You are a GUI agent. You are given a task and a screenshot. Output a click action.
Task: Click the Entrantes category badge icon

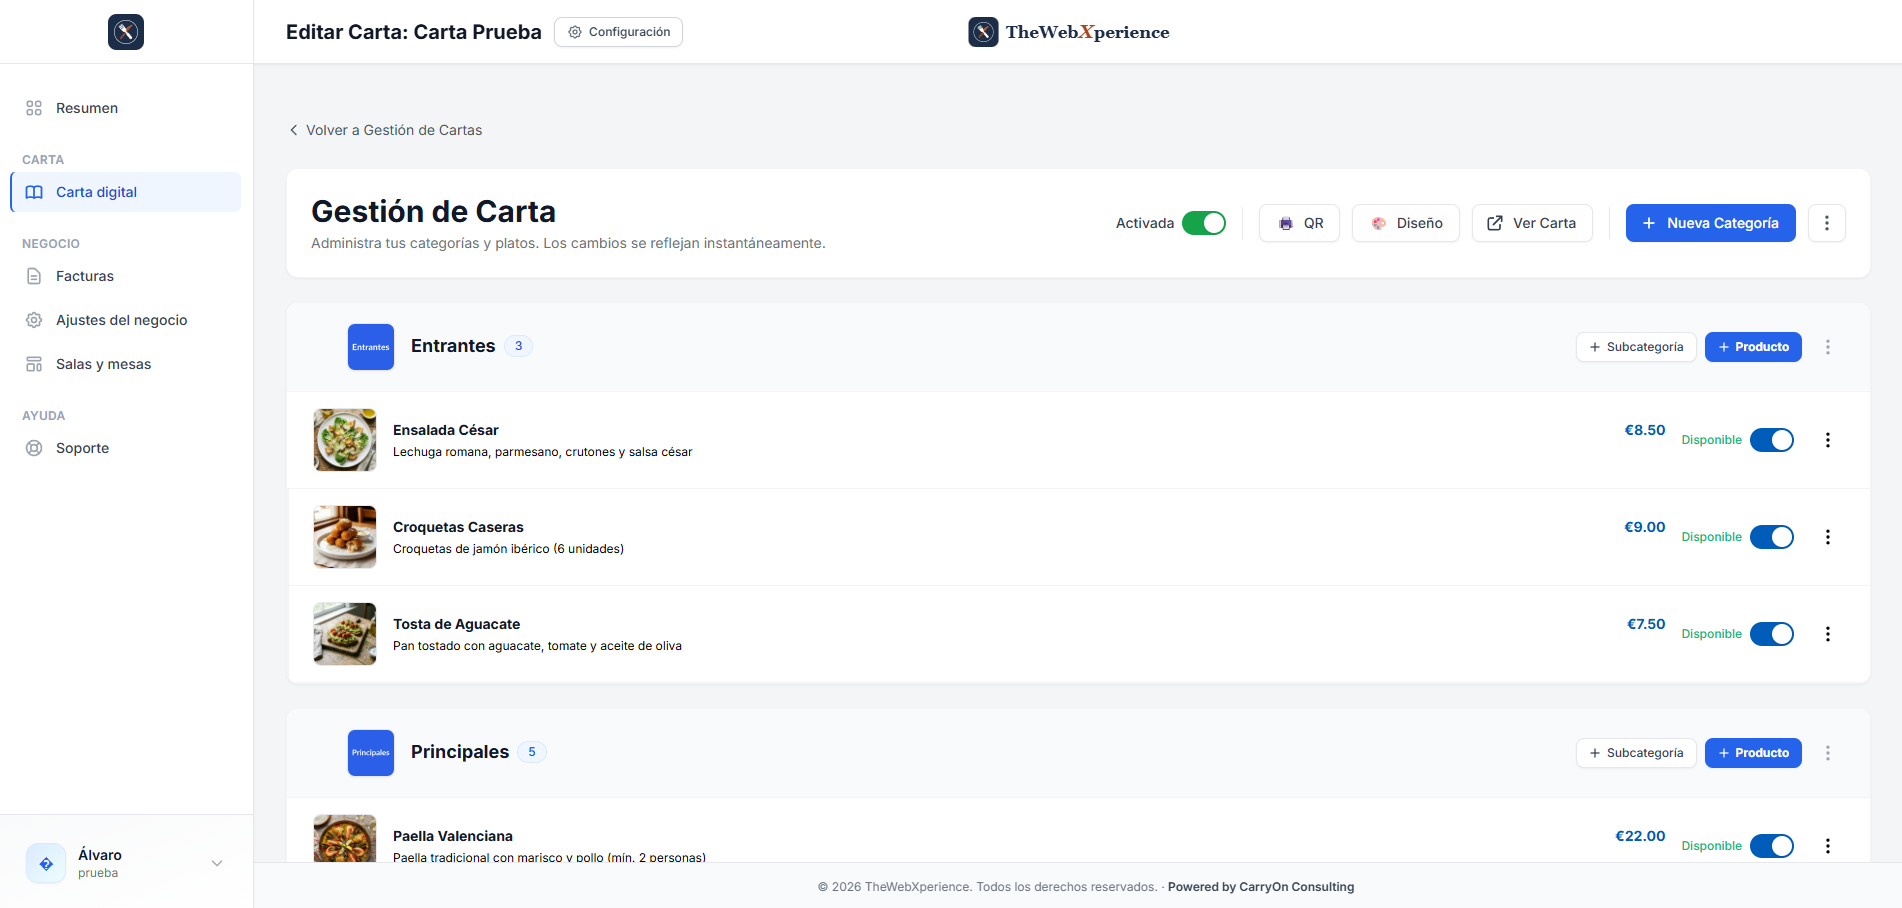[371, 347]
